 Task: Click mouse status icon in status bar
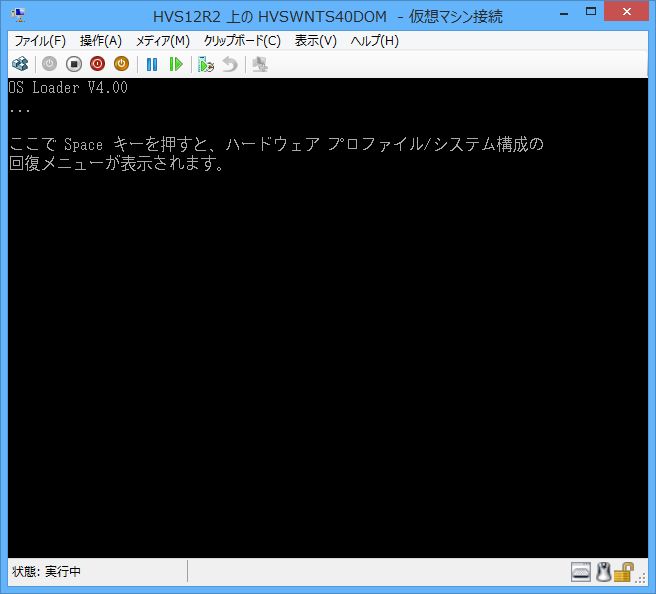tap(603, 572)
